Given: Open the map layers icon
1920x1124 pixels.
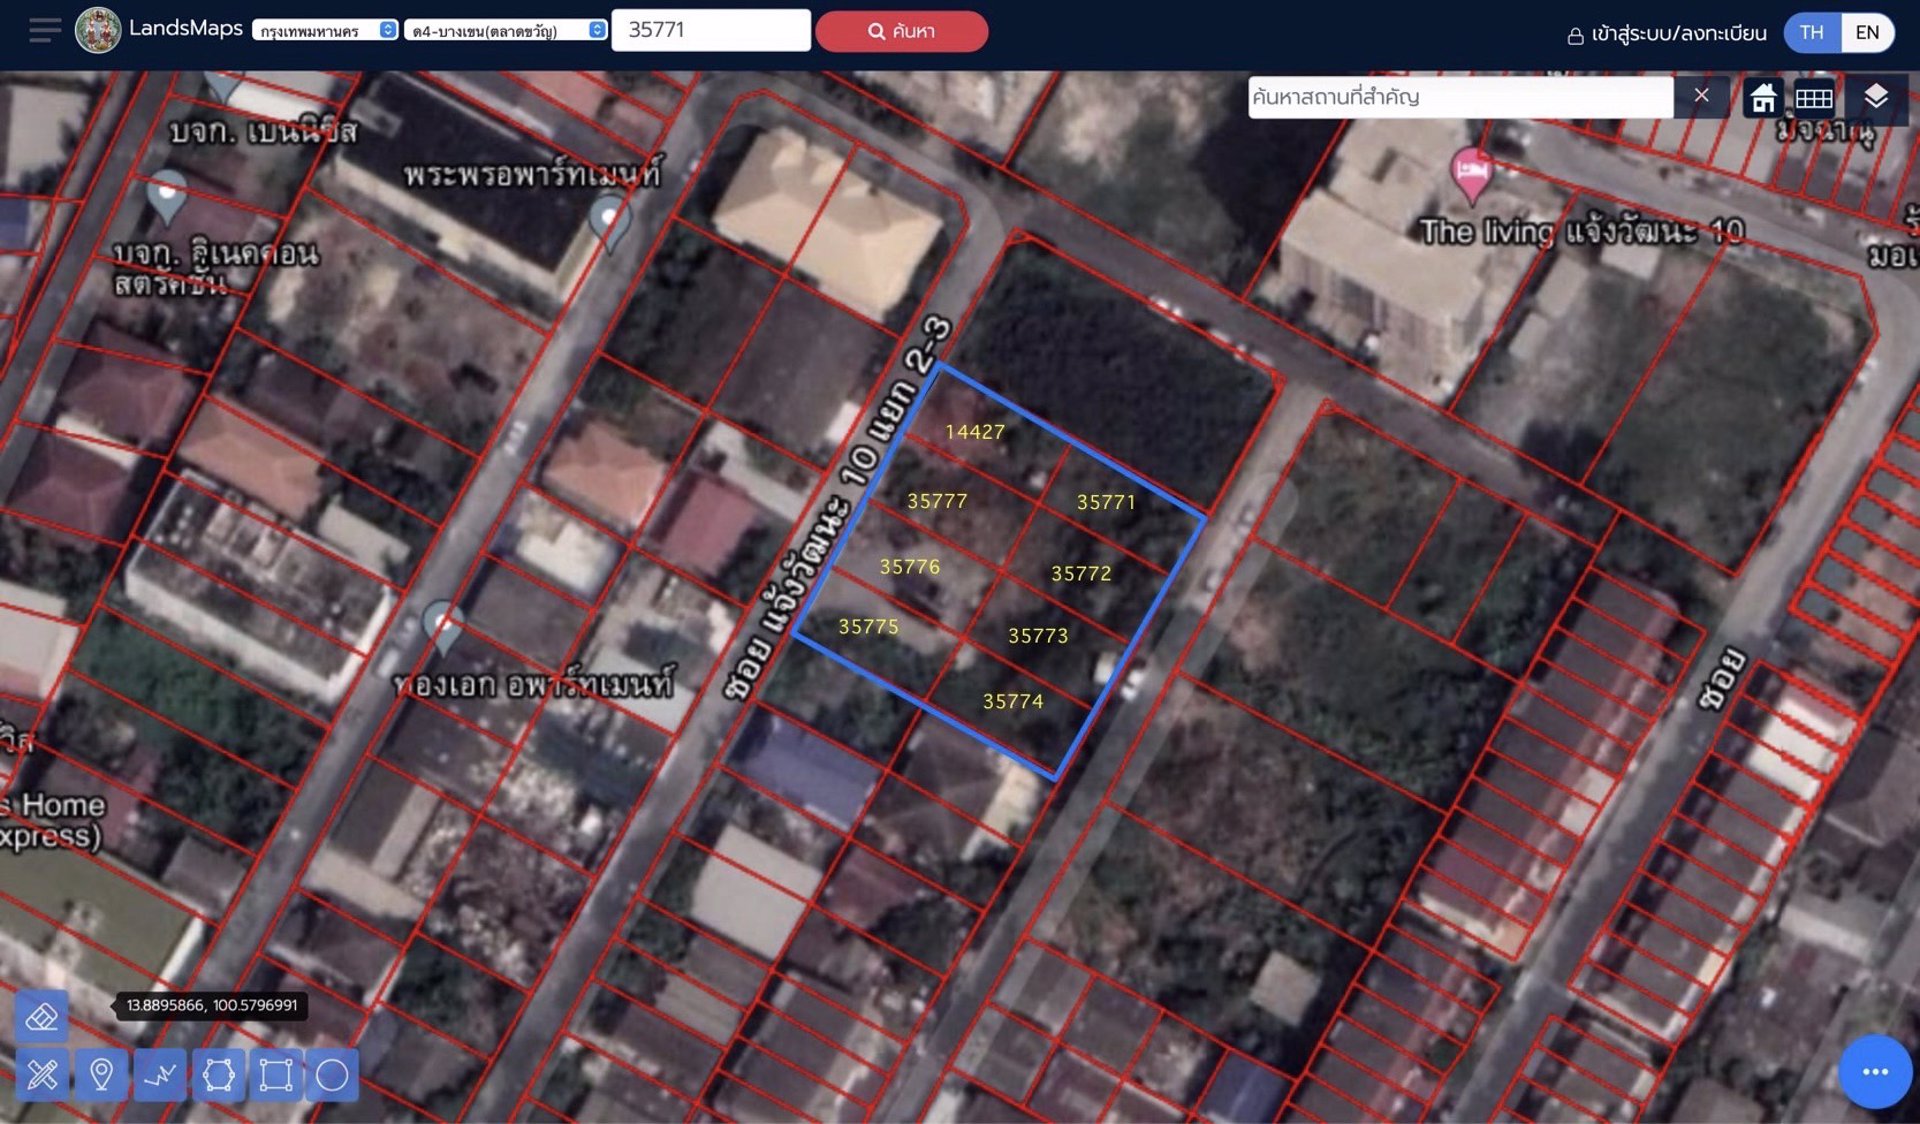Looking at the screenshot, I should [1876, 97].
